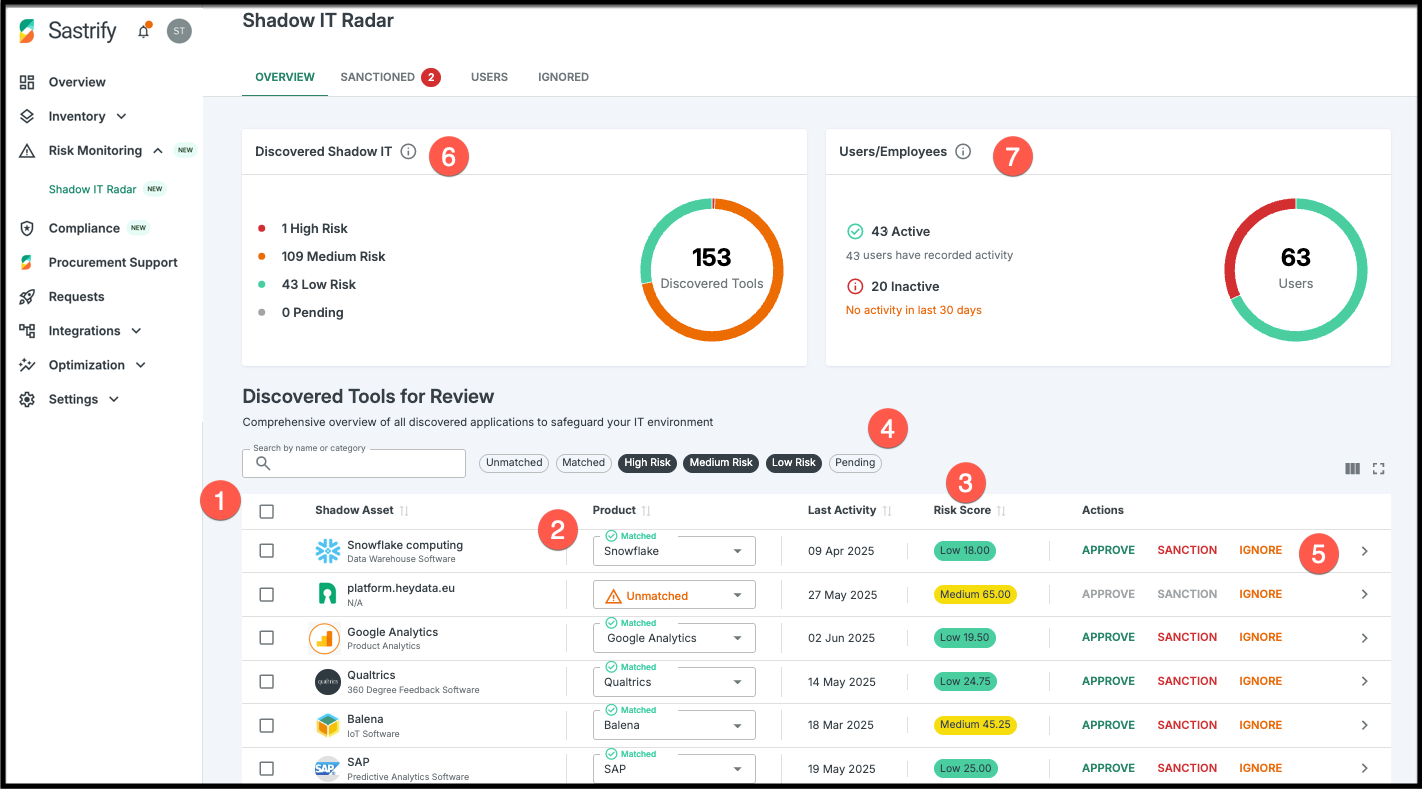1422x789 pixels.
Task: Sort by Risk Score column arrows
Action: [x=1001, y=511]
